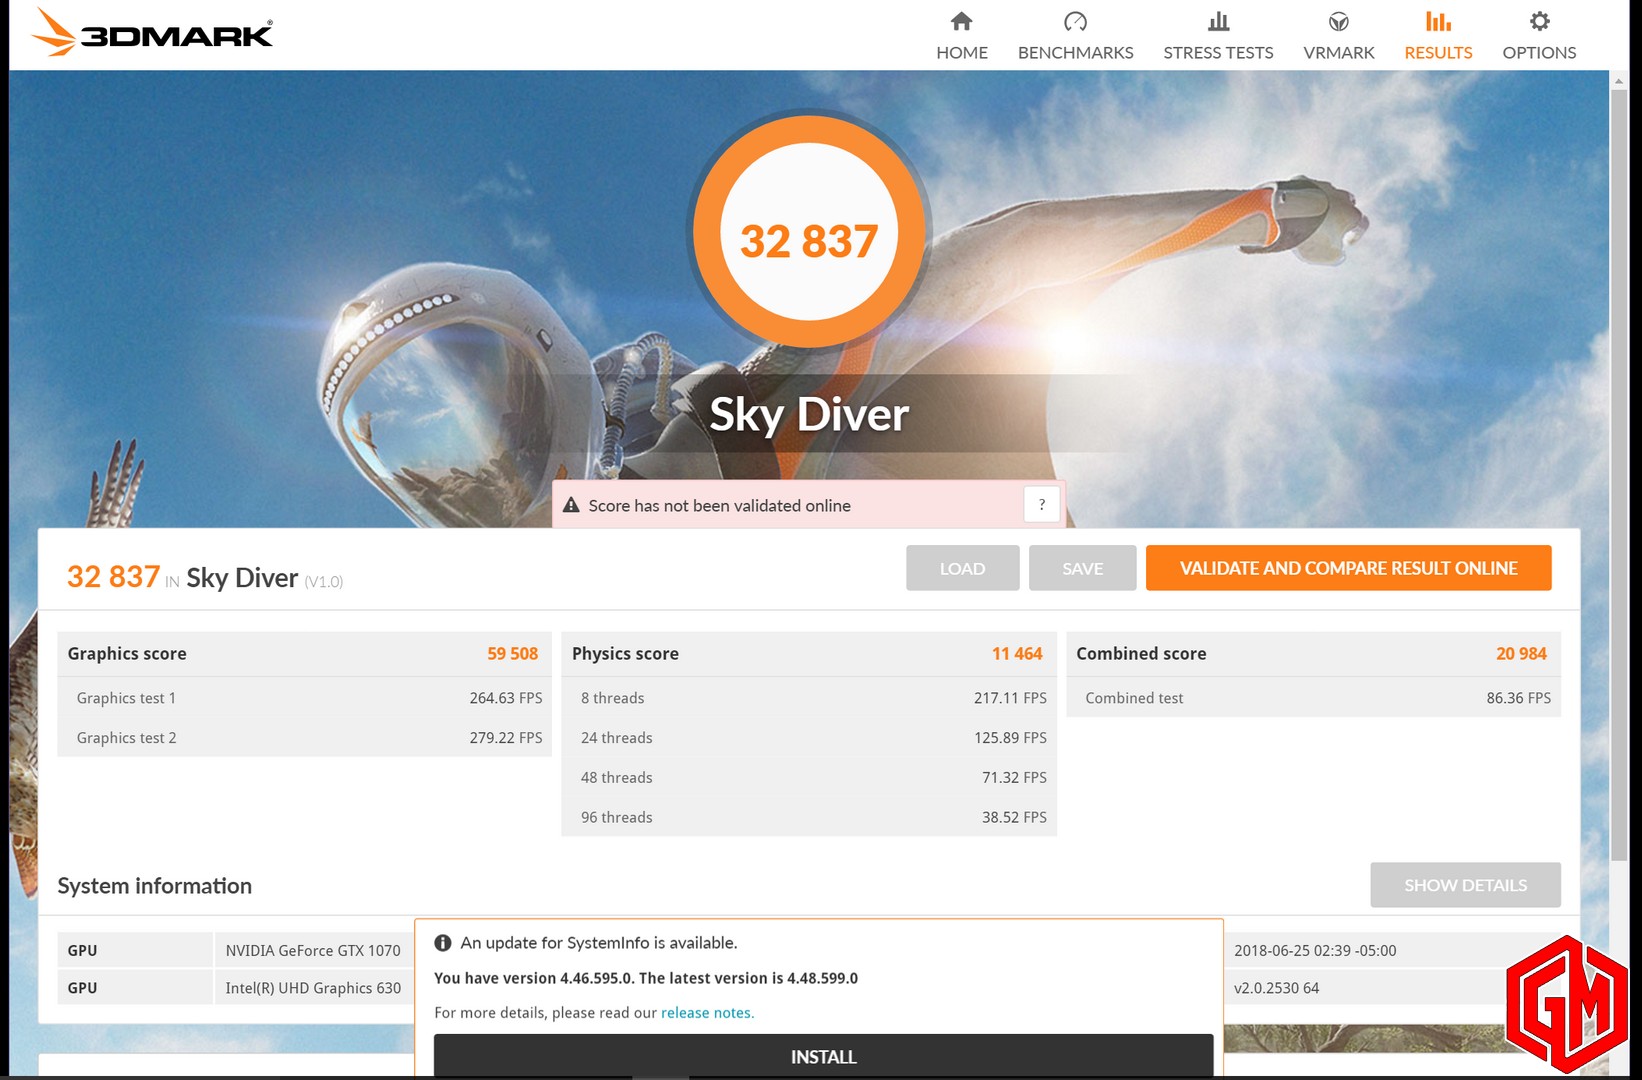Click the LOAD button
This screenshot has width=1642, height=1080.
click(x=962, y=568)
